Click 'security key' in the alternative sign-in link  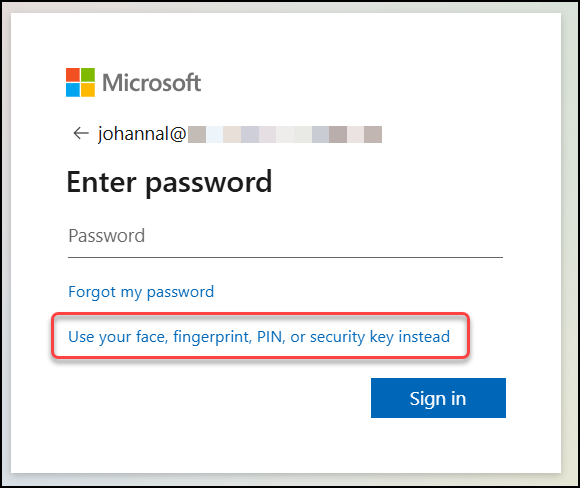[351, 337]
